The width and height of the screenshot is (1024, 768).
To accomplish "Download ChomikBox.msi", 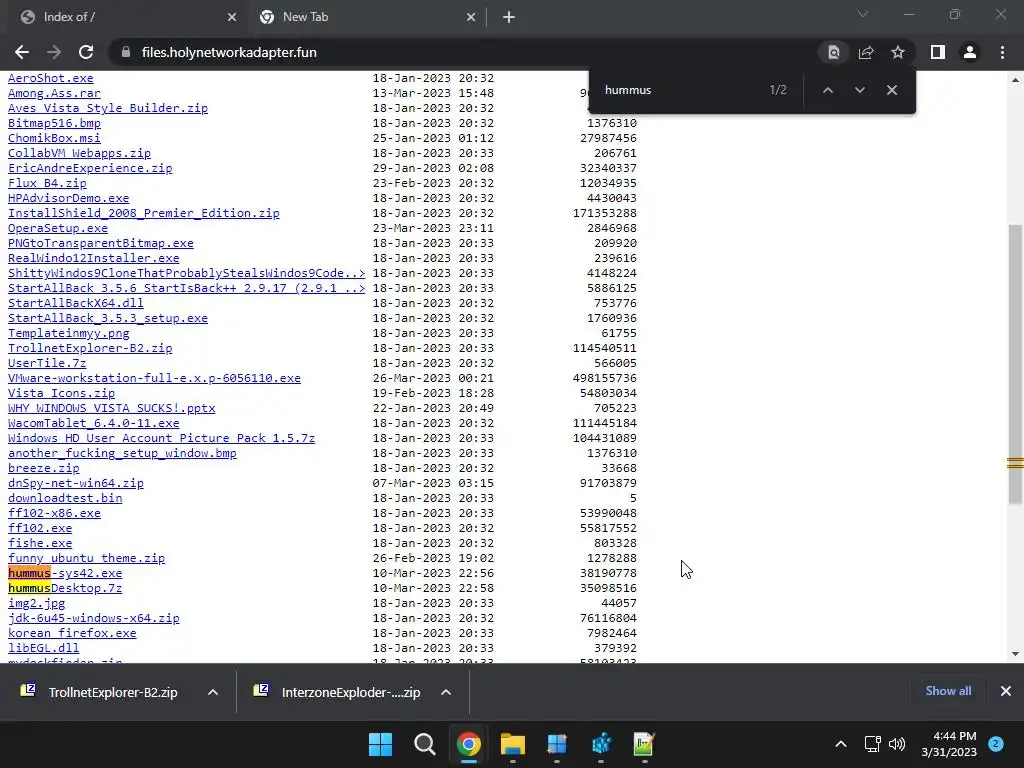I will click(x=54, y=138).
